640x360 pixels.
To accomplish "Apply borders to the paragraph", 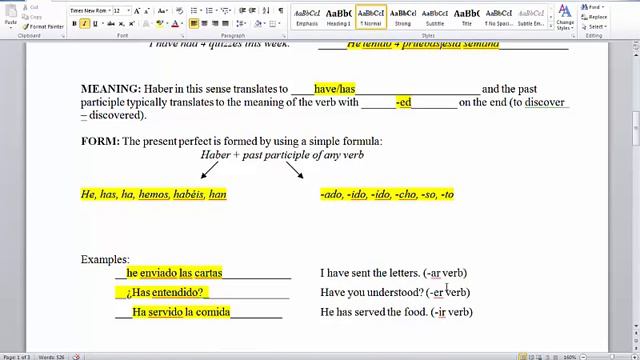I will point(272,24).
